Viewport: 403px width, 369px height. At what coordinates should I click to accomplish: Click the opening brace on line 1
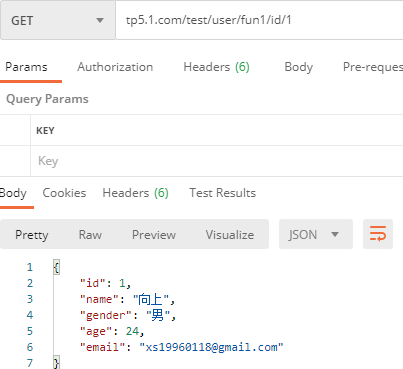pyautogui.click(x=56, y=267)
